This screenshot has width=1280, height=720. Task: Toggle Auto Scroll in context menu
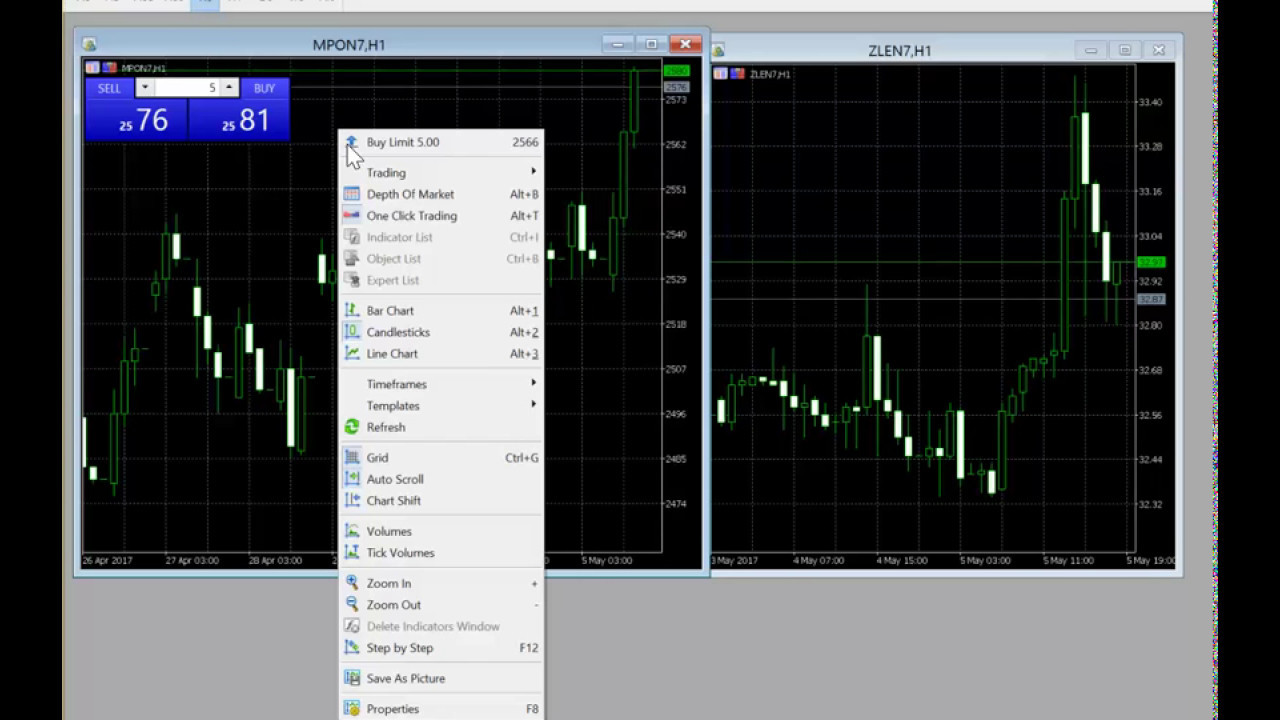(x=441, y=479)
